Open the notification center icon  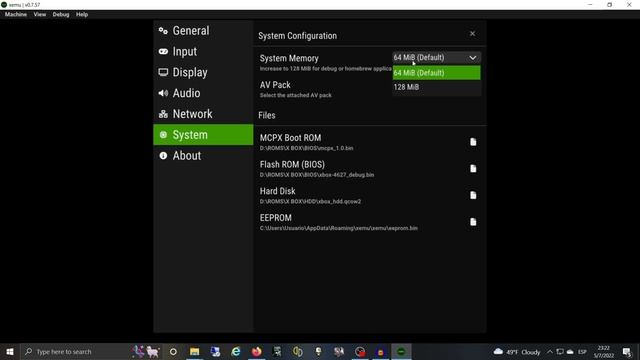click(x=627, y=352)
